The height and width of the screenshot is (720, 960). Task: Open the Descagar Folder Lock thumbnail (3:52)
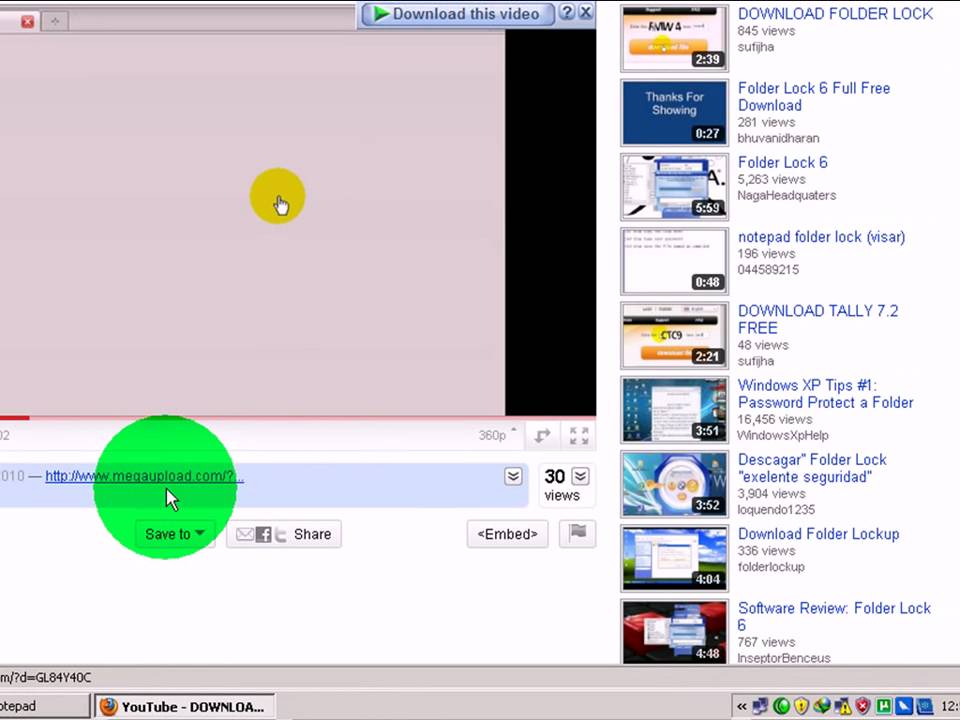tap(674, 484)
